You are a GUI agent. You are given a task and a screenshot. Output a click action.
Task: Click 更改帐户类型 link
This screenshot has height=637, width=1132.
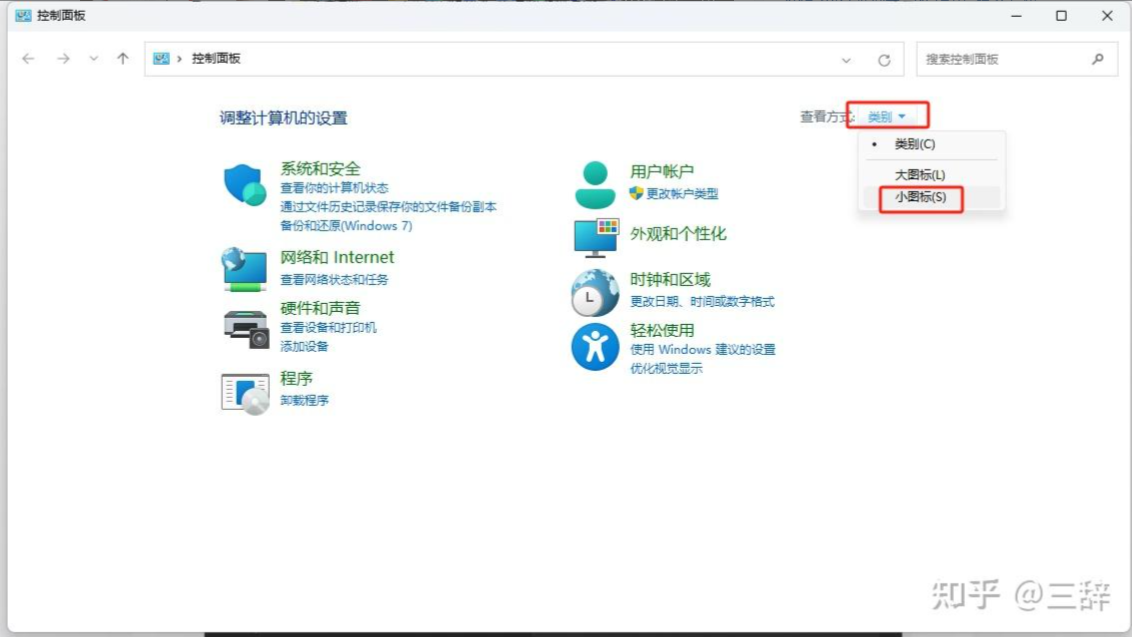click(x=682, y=194)
